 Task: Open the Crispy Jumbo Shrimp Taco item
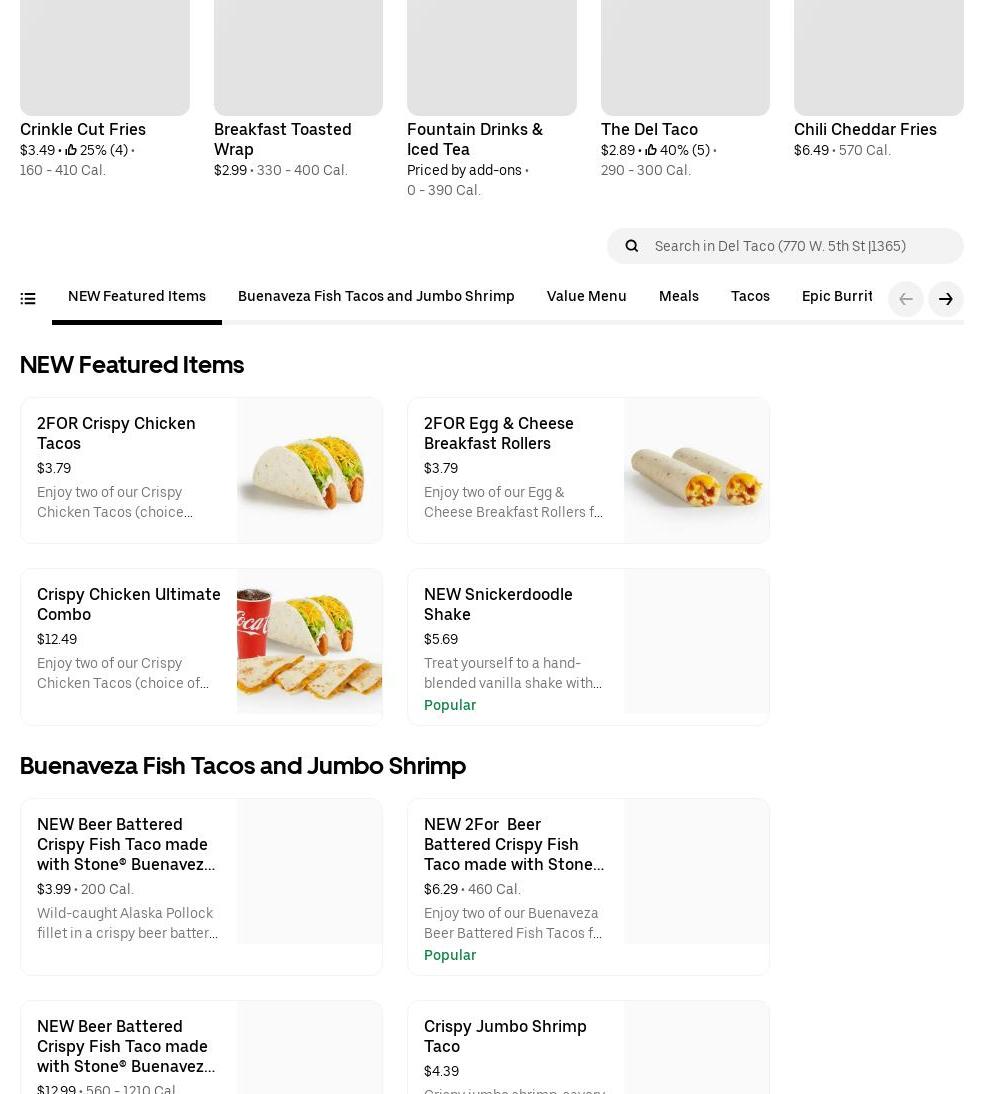[505, 1036]
